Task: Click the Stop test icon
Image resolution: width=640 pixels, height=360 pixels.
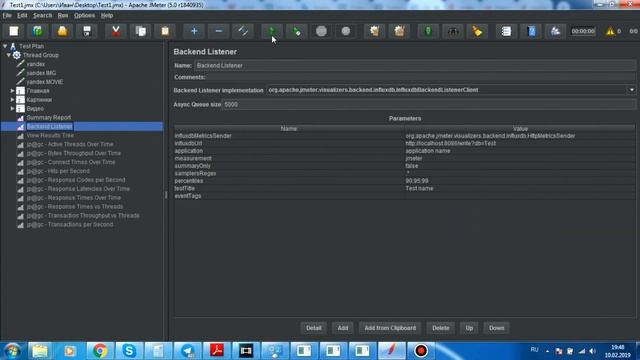Action: [x=321, y=31]
